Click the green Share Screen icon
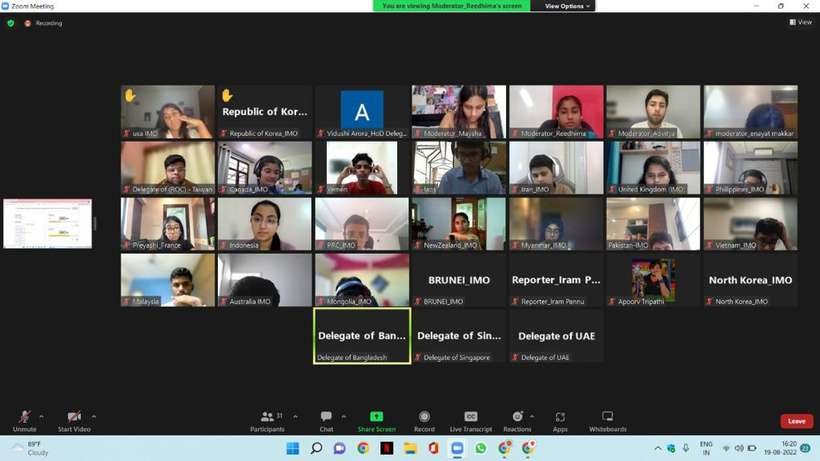 [376, 416]
